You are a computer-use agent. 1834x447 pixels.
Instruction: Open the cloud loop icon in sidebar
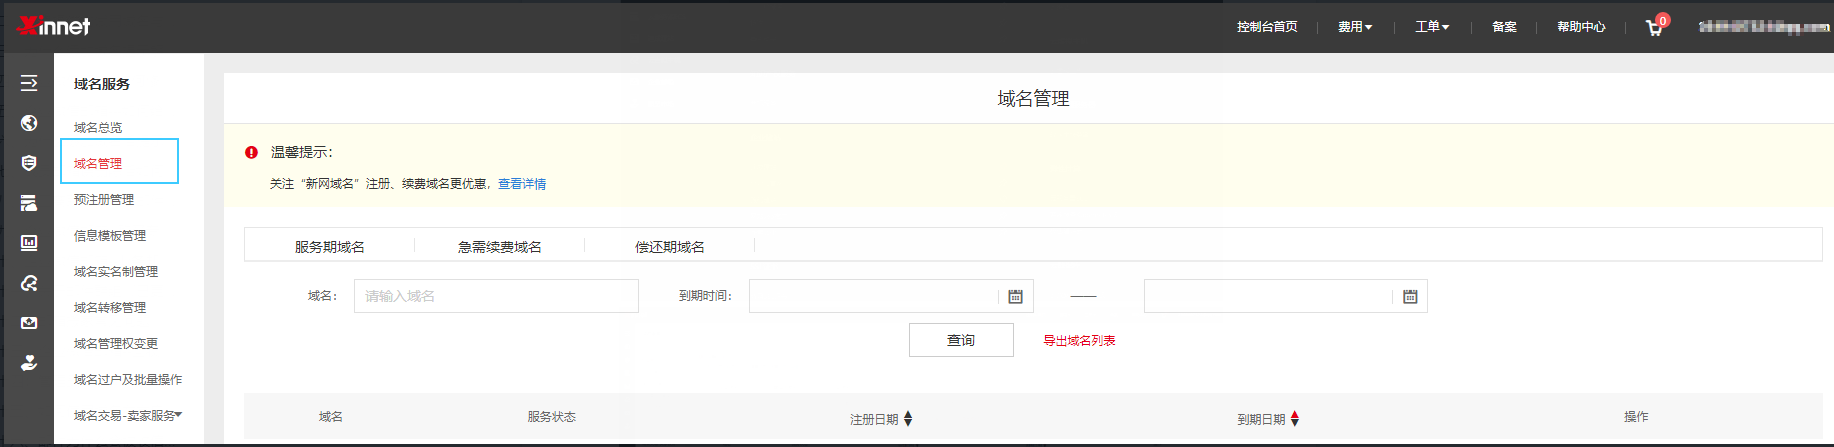pos(29,283)
